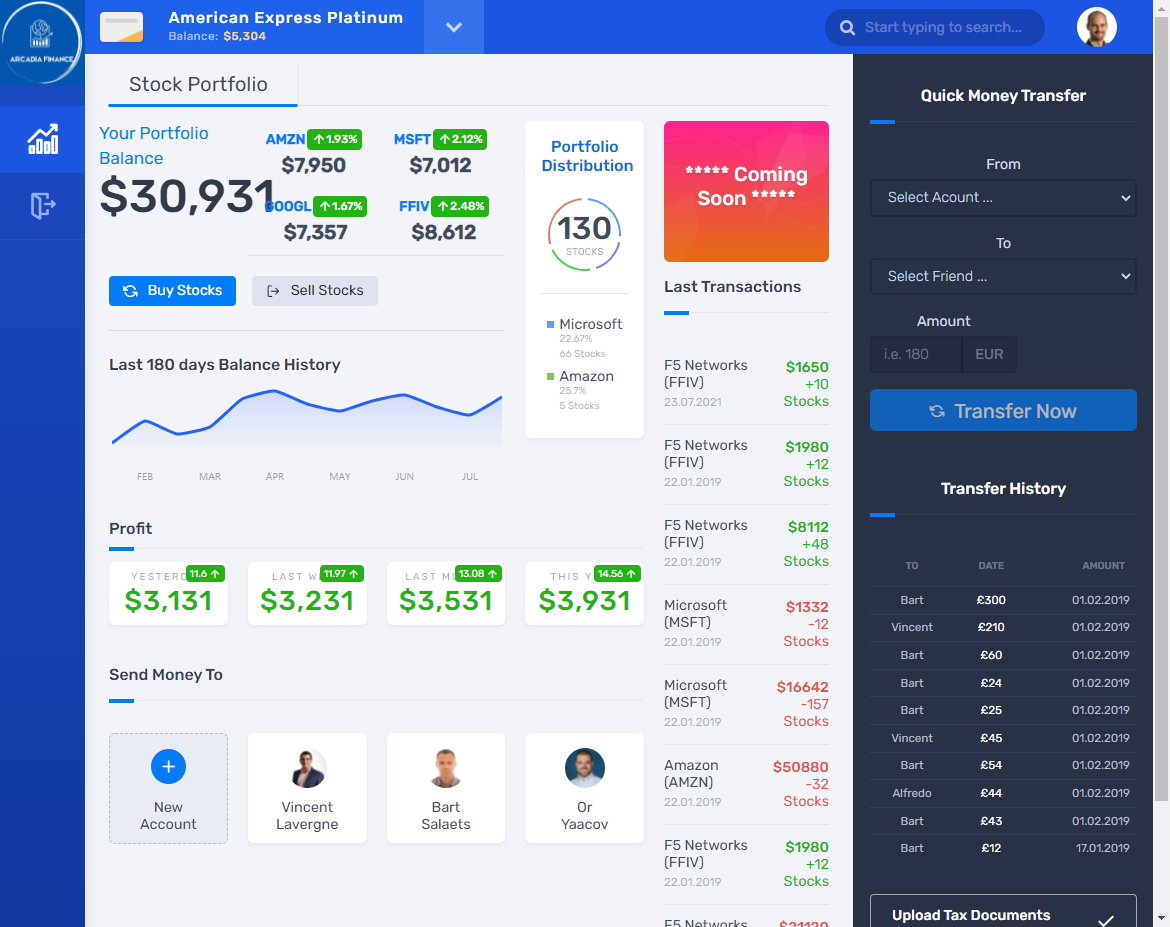Click the $50880 Amazon transaction
Viewport: 1170px width, 927px height.
tap(746, 784)
